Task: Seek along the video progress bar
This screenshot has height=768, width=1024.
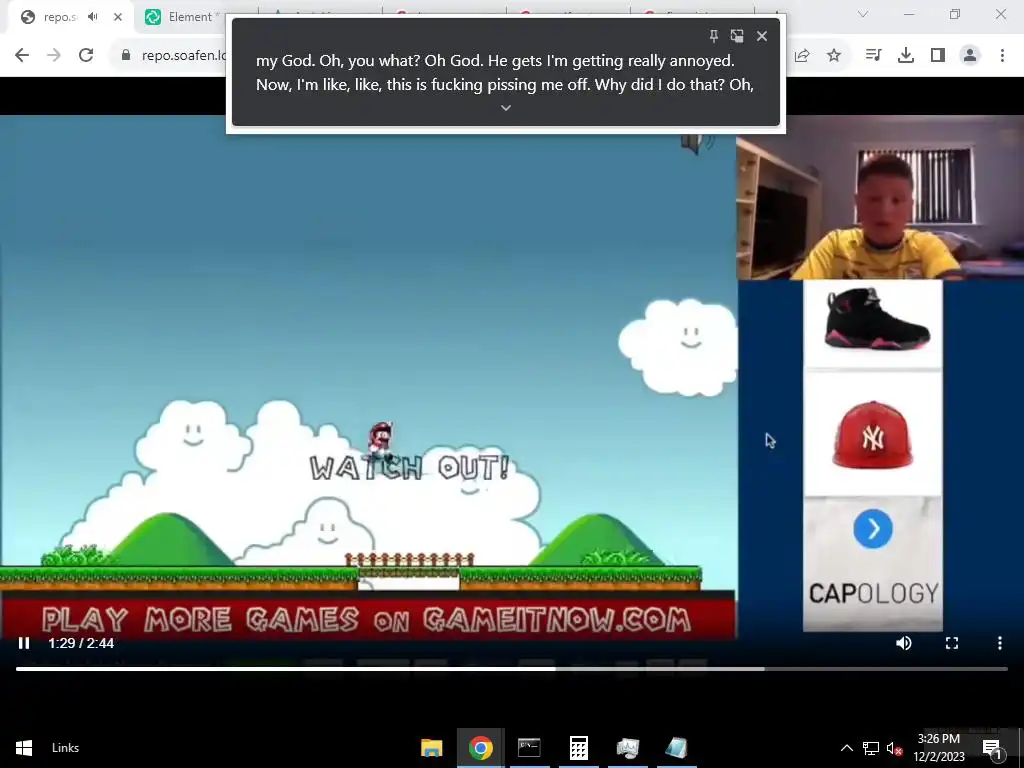Action: (511, 669)
